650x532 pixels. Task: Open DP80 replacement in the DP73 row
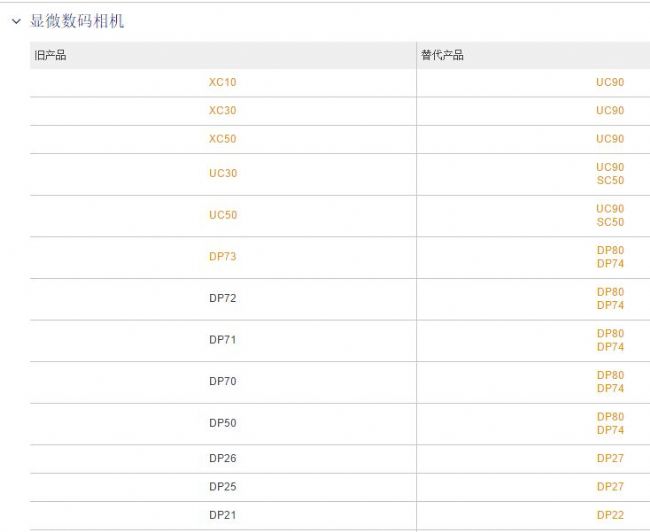point(609,250)
